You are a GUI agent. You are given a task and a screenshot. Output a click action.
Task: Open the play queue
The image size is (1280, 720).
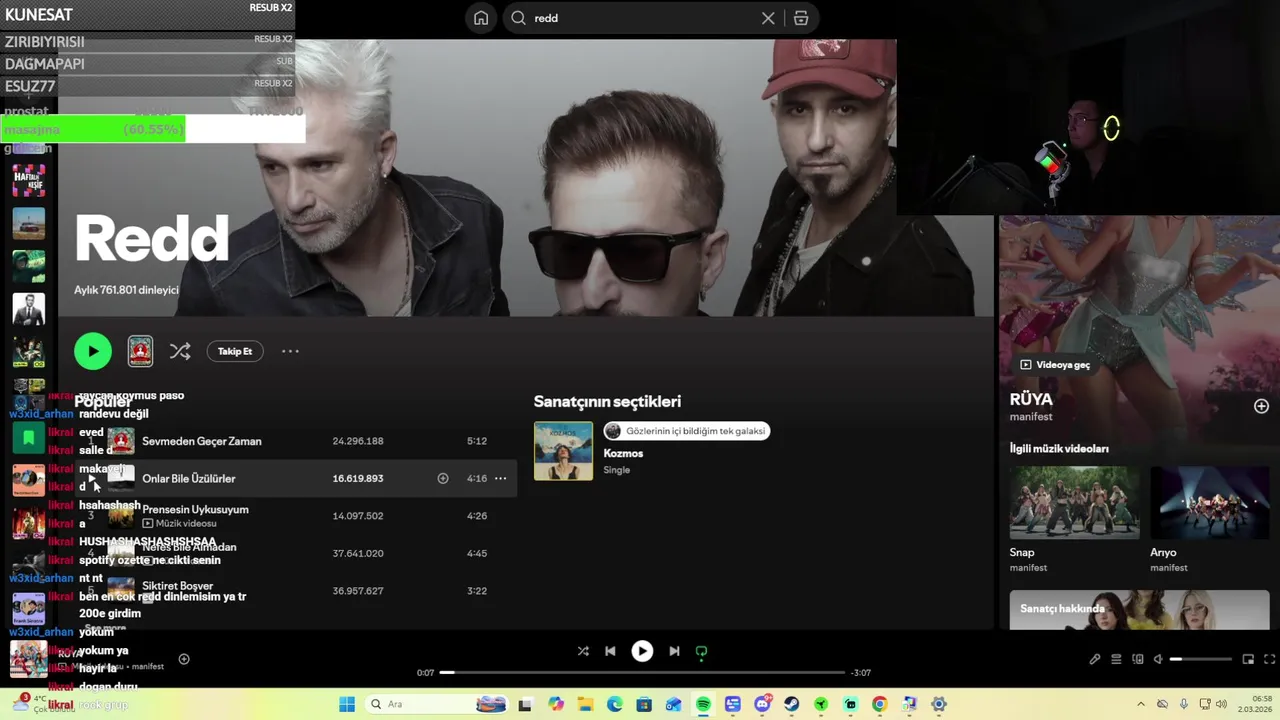[x=1116, y=659]
